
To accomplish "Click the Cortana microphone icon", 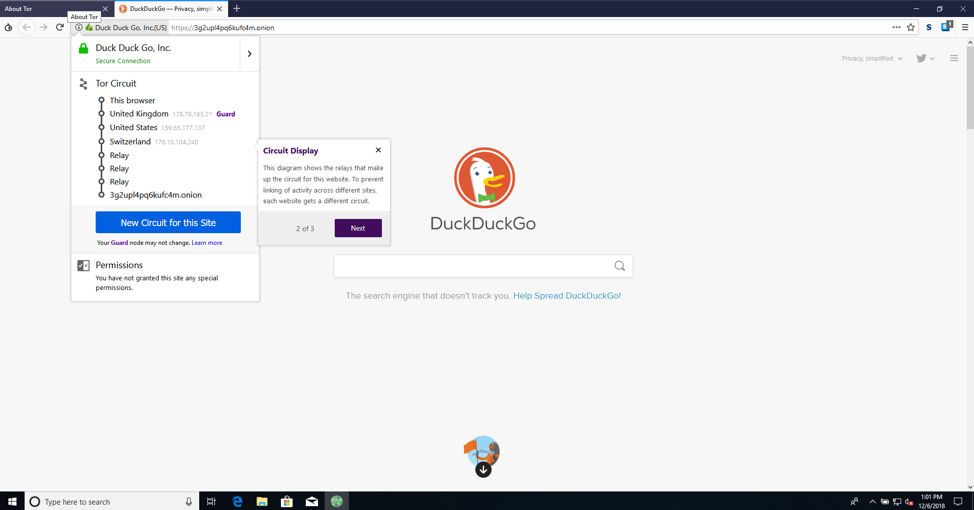I will coord(189,501).
